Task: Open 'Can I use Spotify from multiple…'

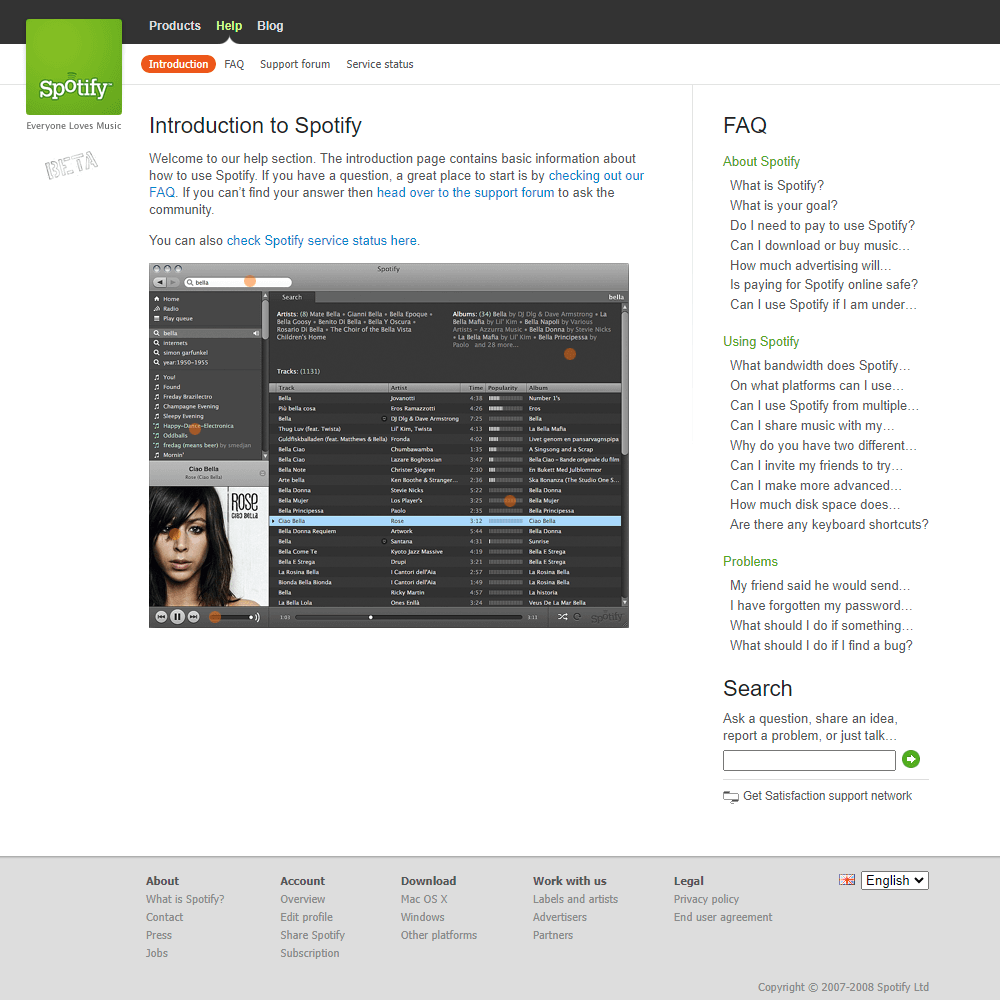Action: (825, 406)
